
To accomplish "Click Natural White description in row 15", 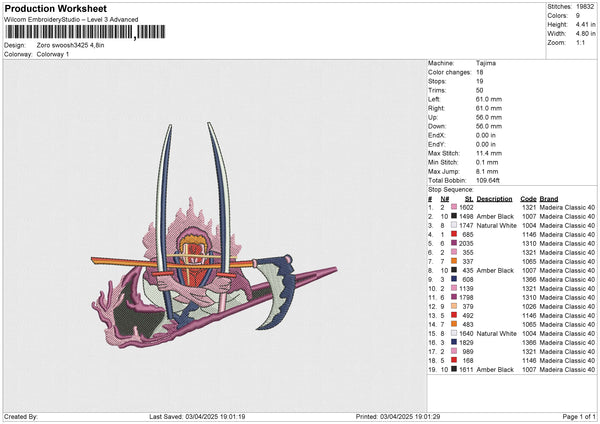I will 497,334.
